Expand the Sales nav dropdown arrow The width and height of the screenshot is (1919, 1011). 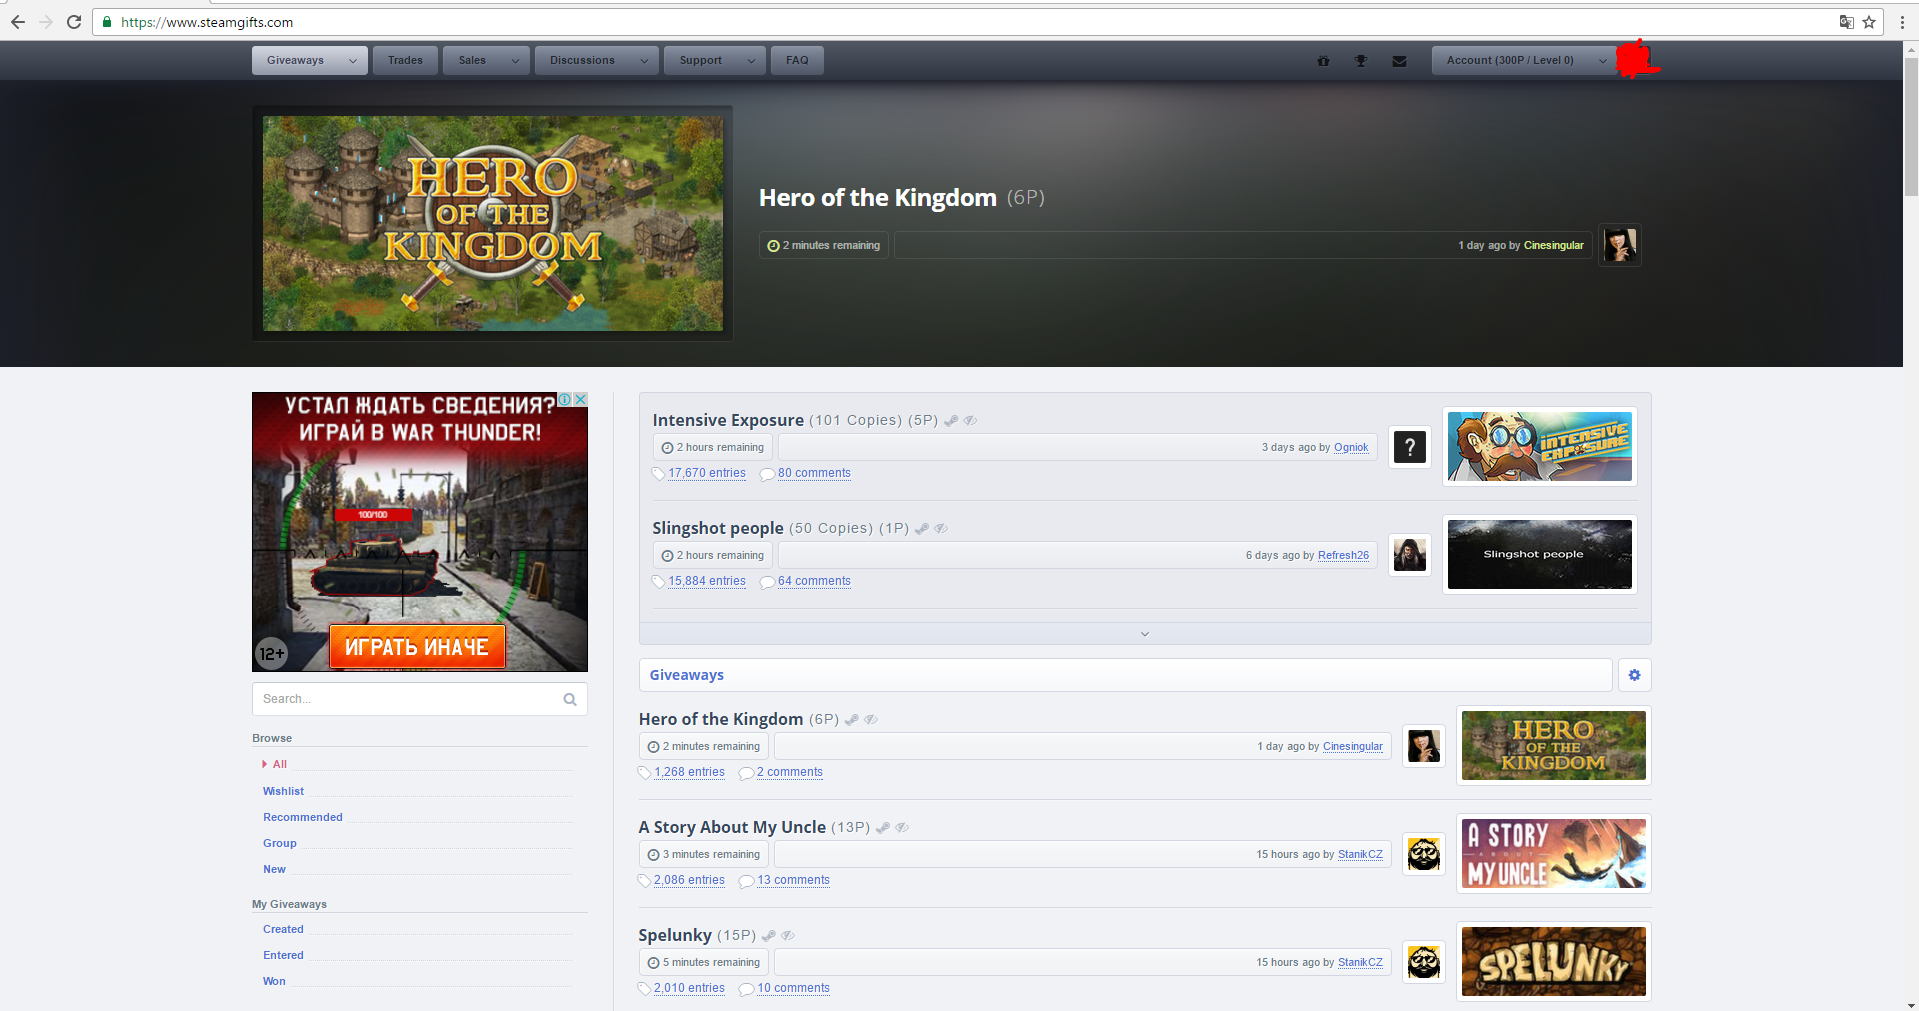tap(515, 61)
